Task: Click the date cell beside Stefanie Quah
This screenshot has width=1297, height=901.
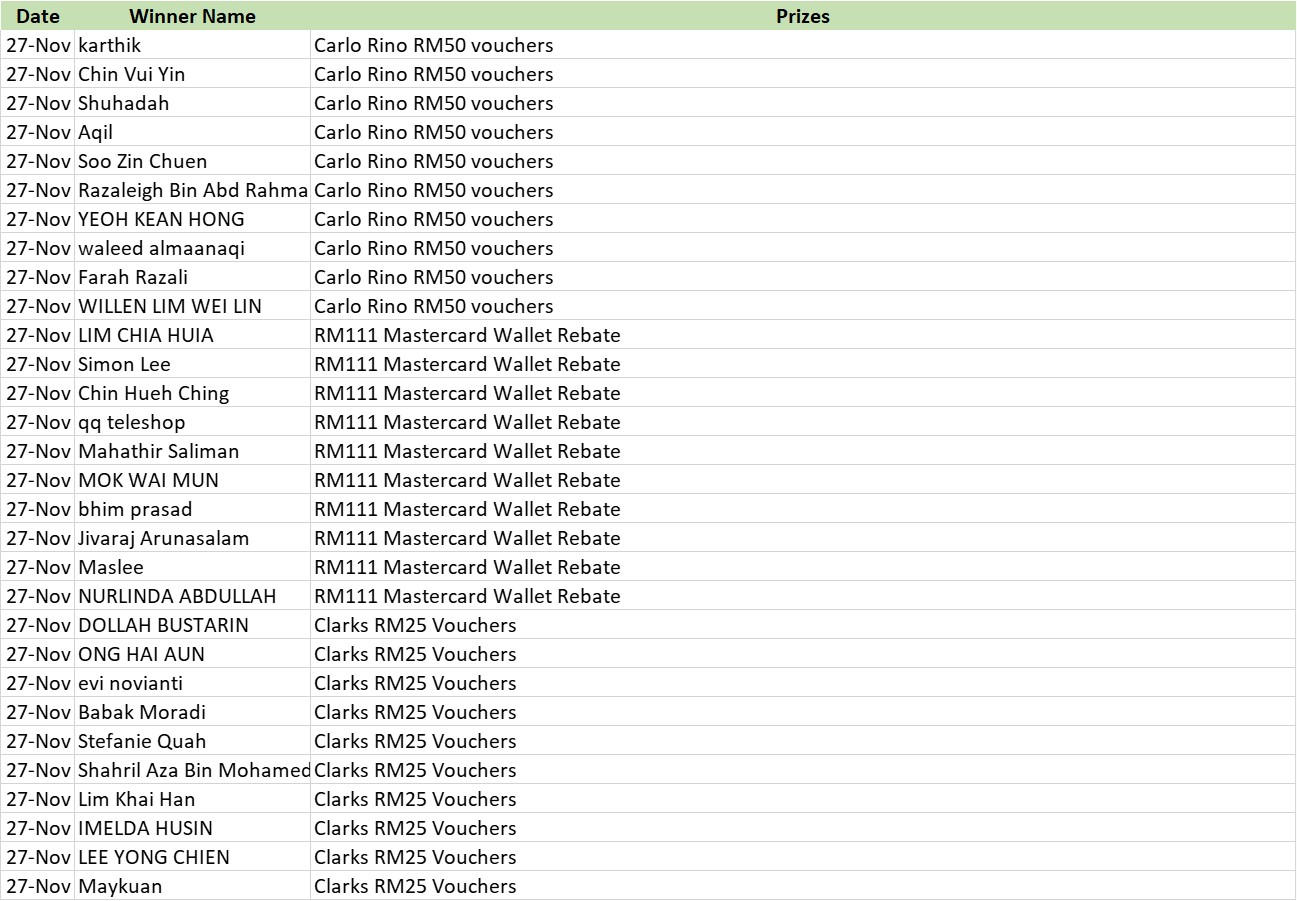Action: pyautogui.click(x=38, y=741)
